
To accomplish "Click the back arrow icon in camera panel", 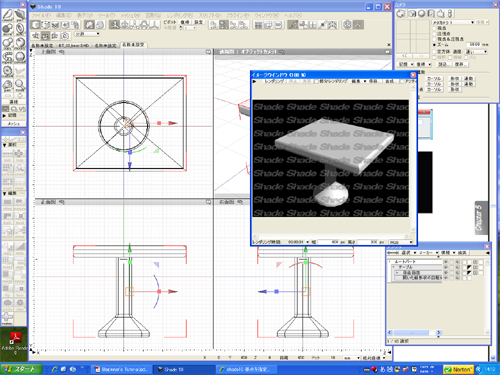I will click(401, 13).
